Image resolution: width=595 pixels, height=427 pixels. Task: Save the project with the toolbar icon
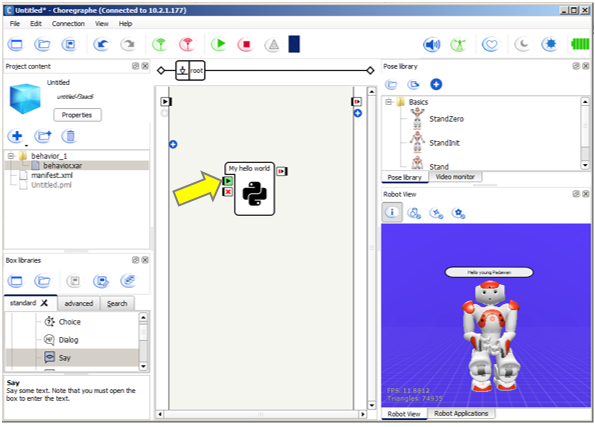pyautogui.click(x=69, y=44)
